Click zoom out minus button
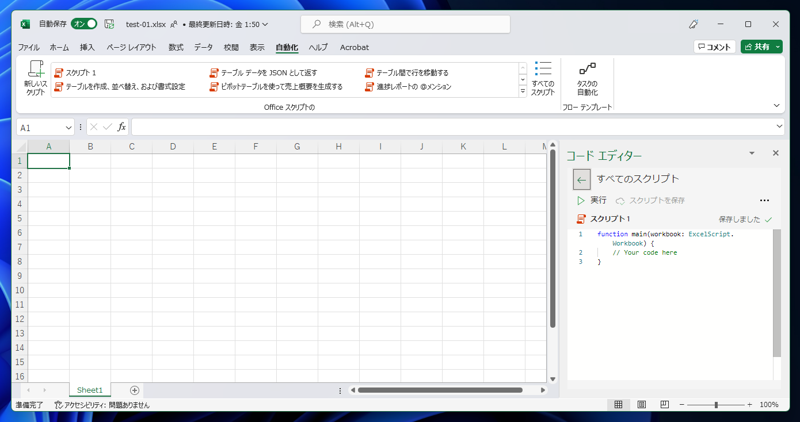 pos(682,405)
